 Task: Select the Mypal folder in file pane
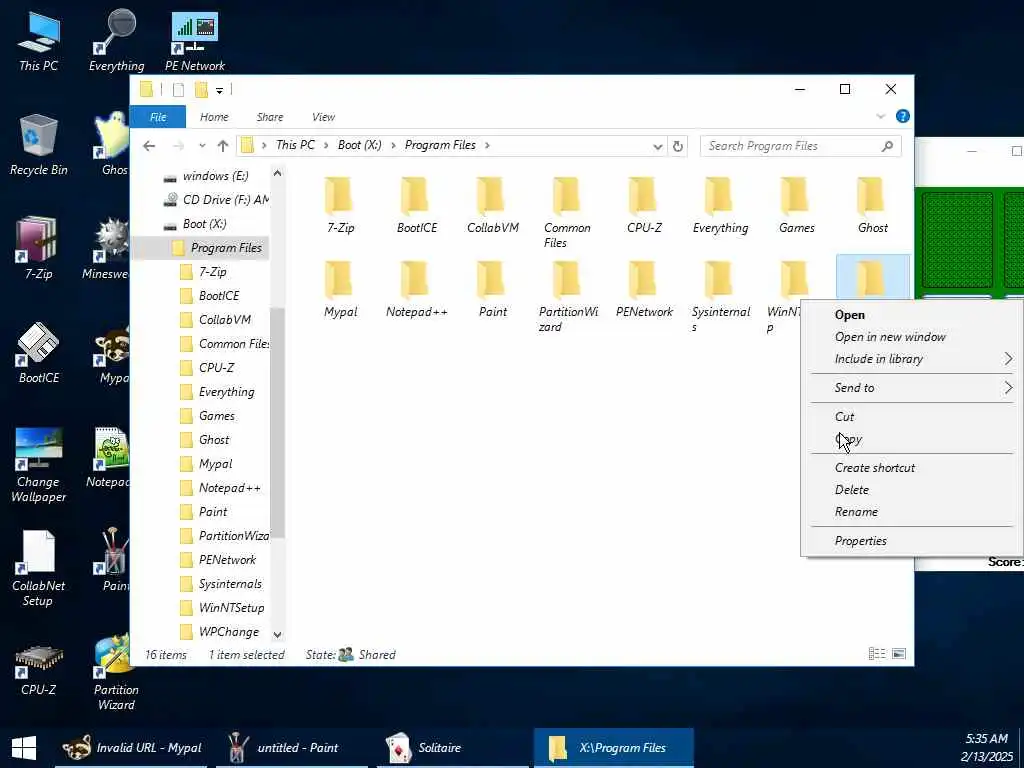(x=340, y=289)
